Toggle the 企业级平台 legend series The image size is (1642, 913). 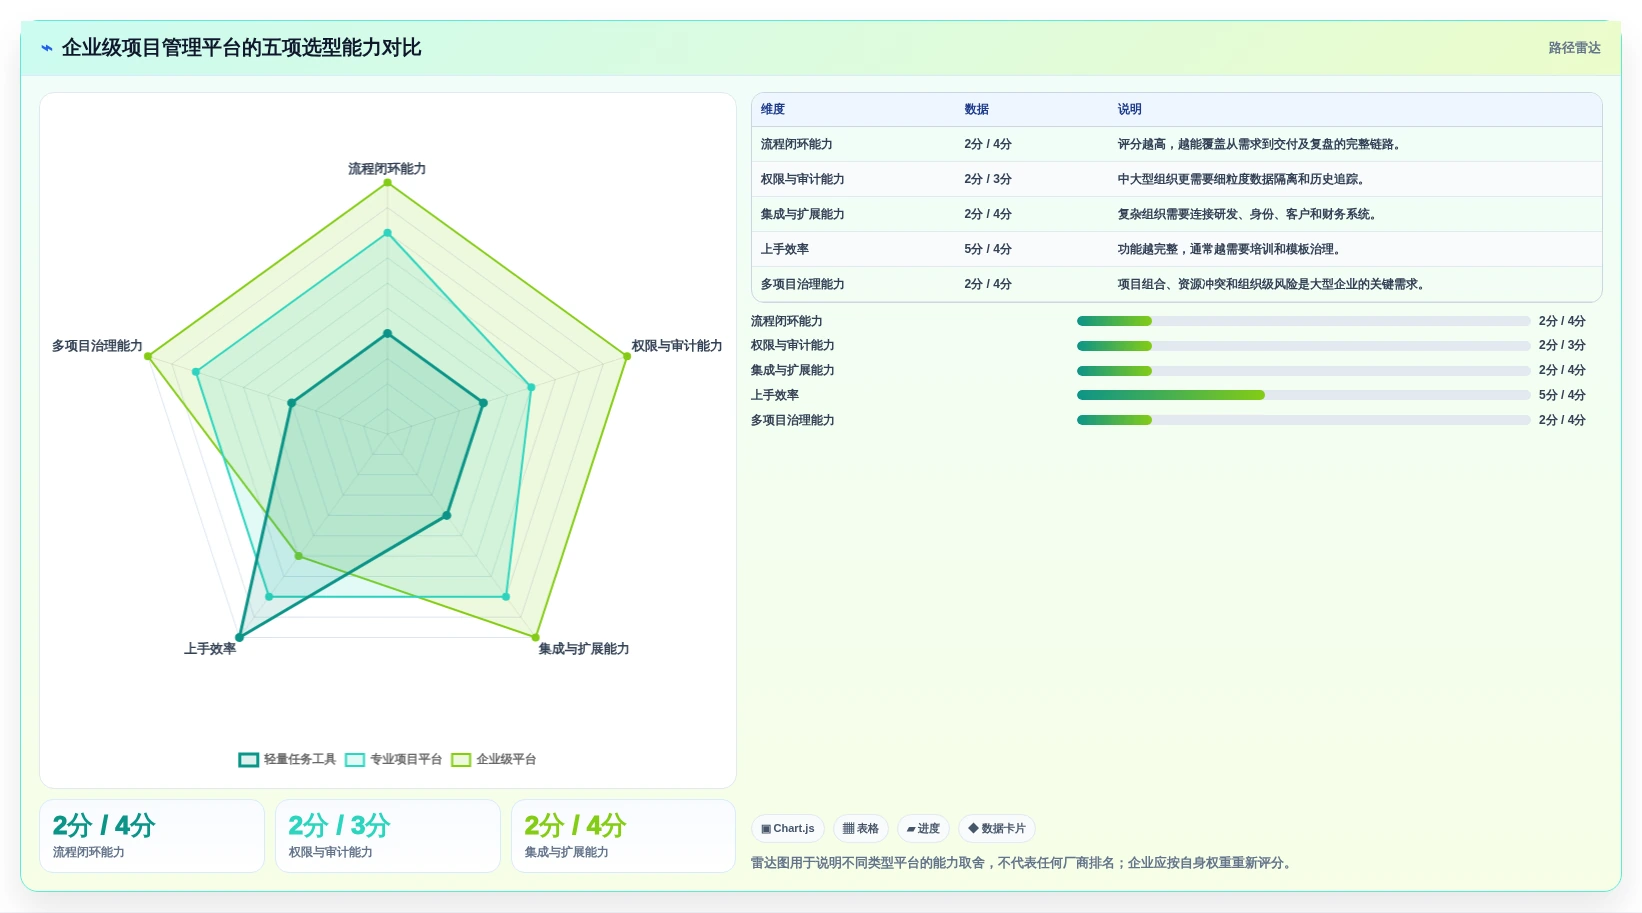[494, 759]
